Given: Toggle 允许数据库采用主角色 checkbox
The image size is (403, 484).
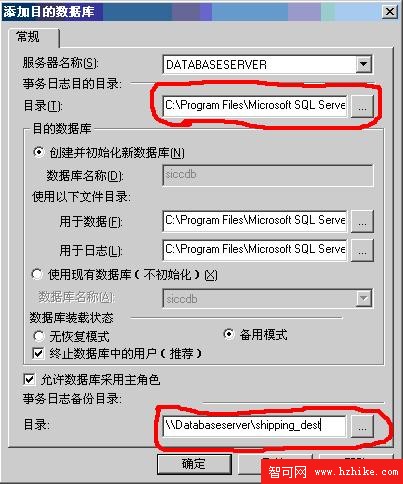Looking at the screenshot, I should coord(29,379).
